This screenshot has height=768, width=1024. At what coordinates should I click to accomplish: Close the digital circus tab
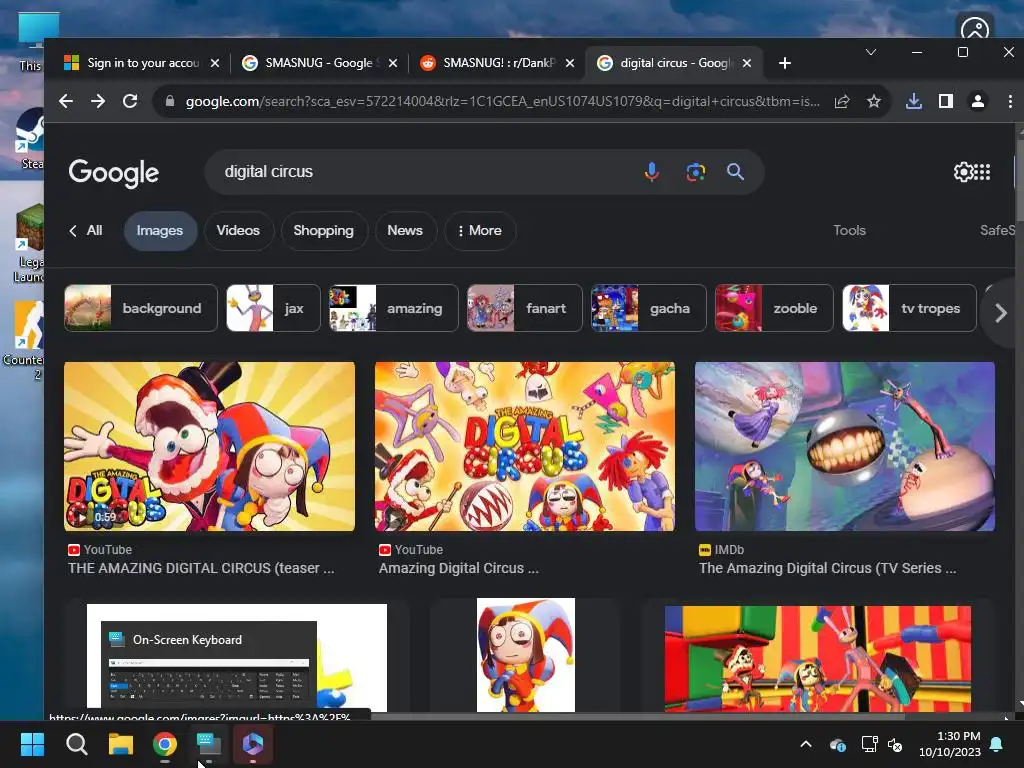(x=747, y=63)
